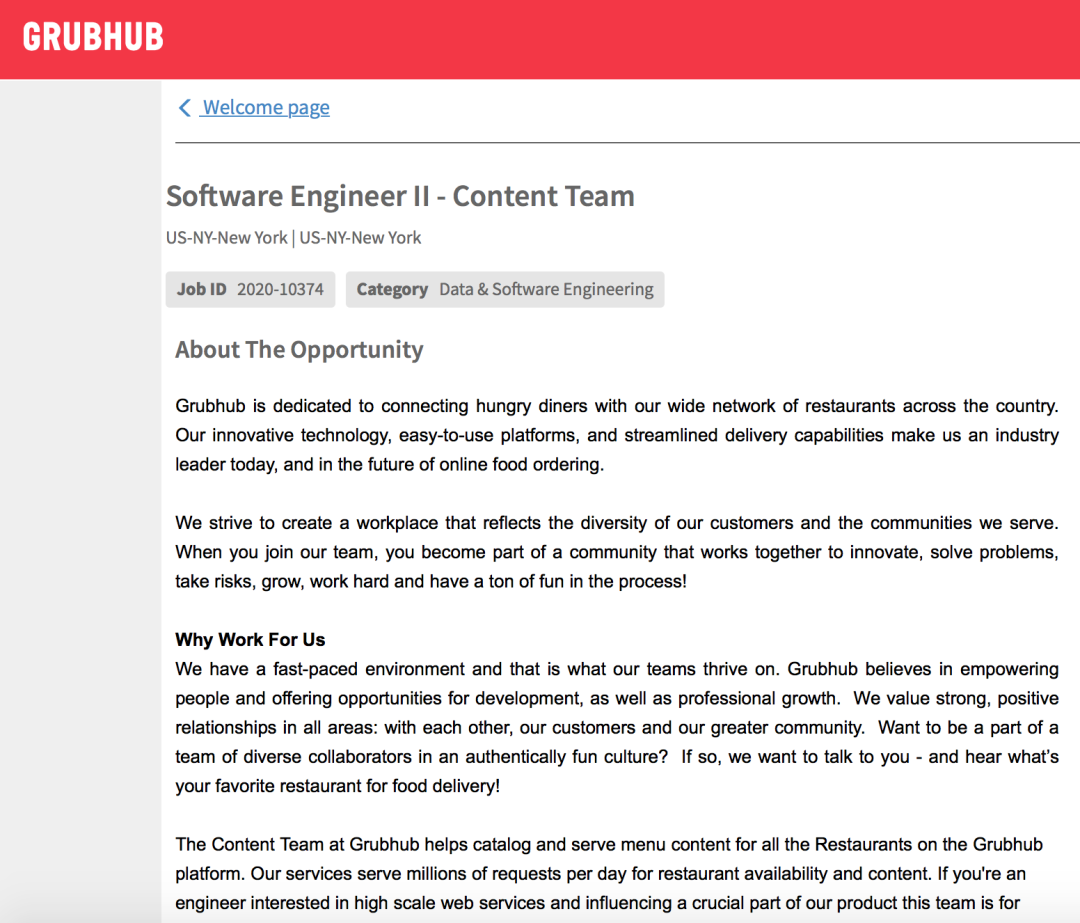1080x923 pixels.
Task: Click the Software Engineer II job title
Action: pyautogui.click(x=400, y=196)
